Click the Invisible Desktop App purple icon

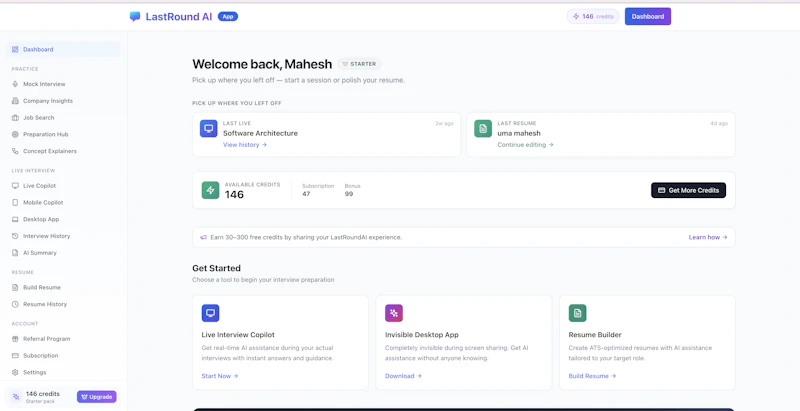(x=394, y=313)
